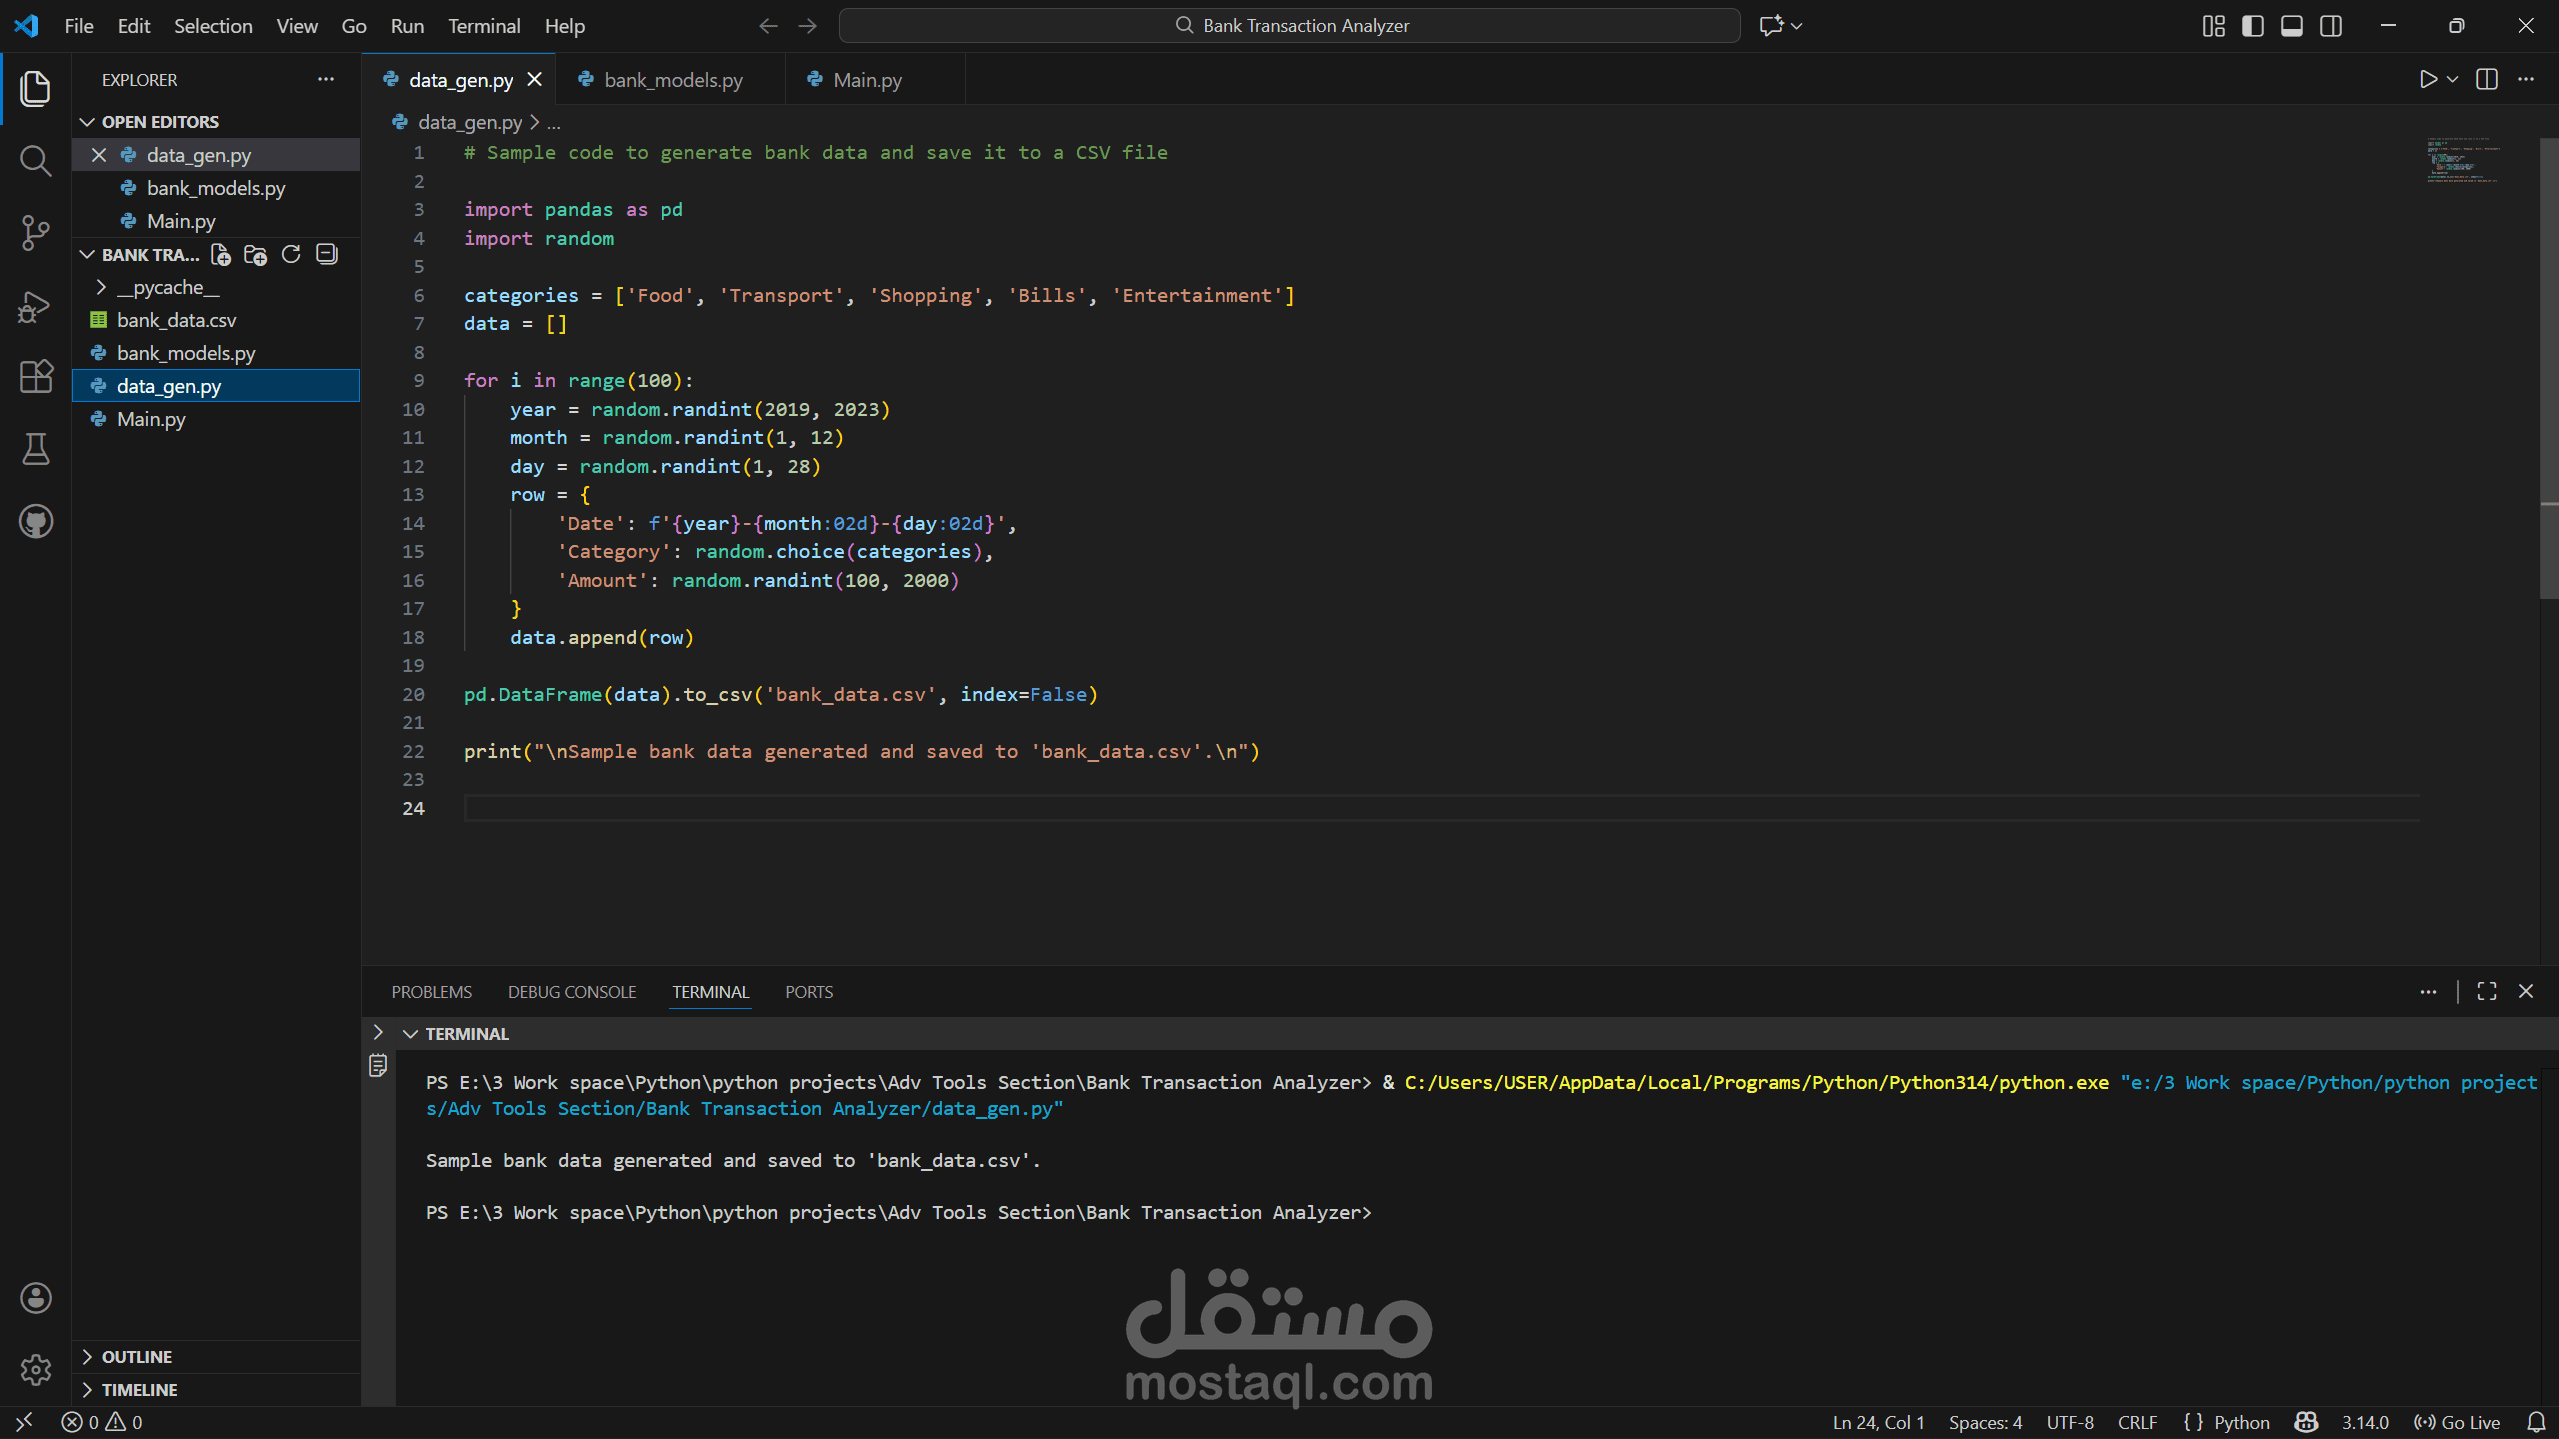Open the Run and Debug view

[35, 306]
